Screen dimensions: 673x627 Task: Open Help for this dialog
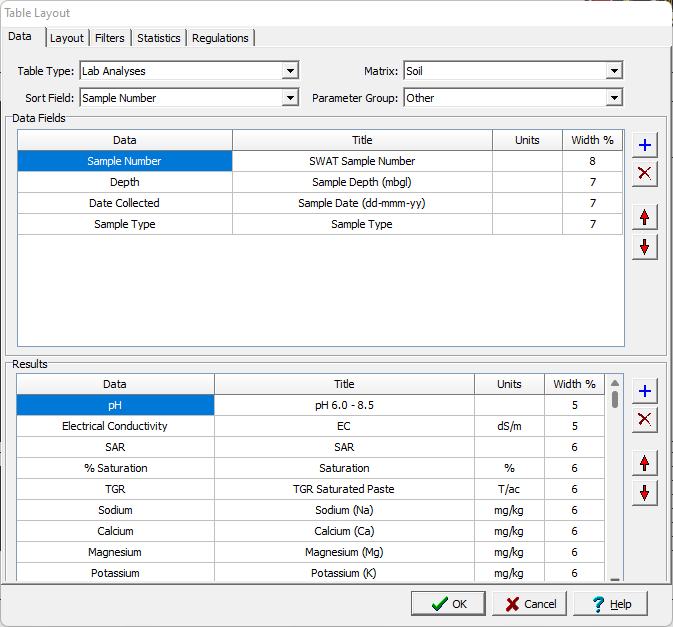[x=610, y=604]
